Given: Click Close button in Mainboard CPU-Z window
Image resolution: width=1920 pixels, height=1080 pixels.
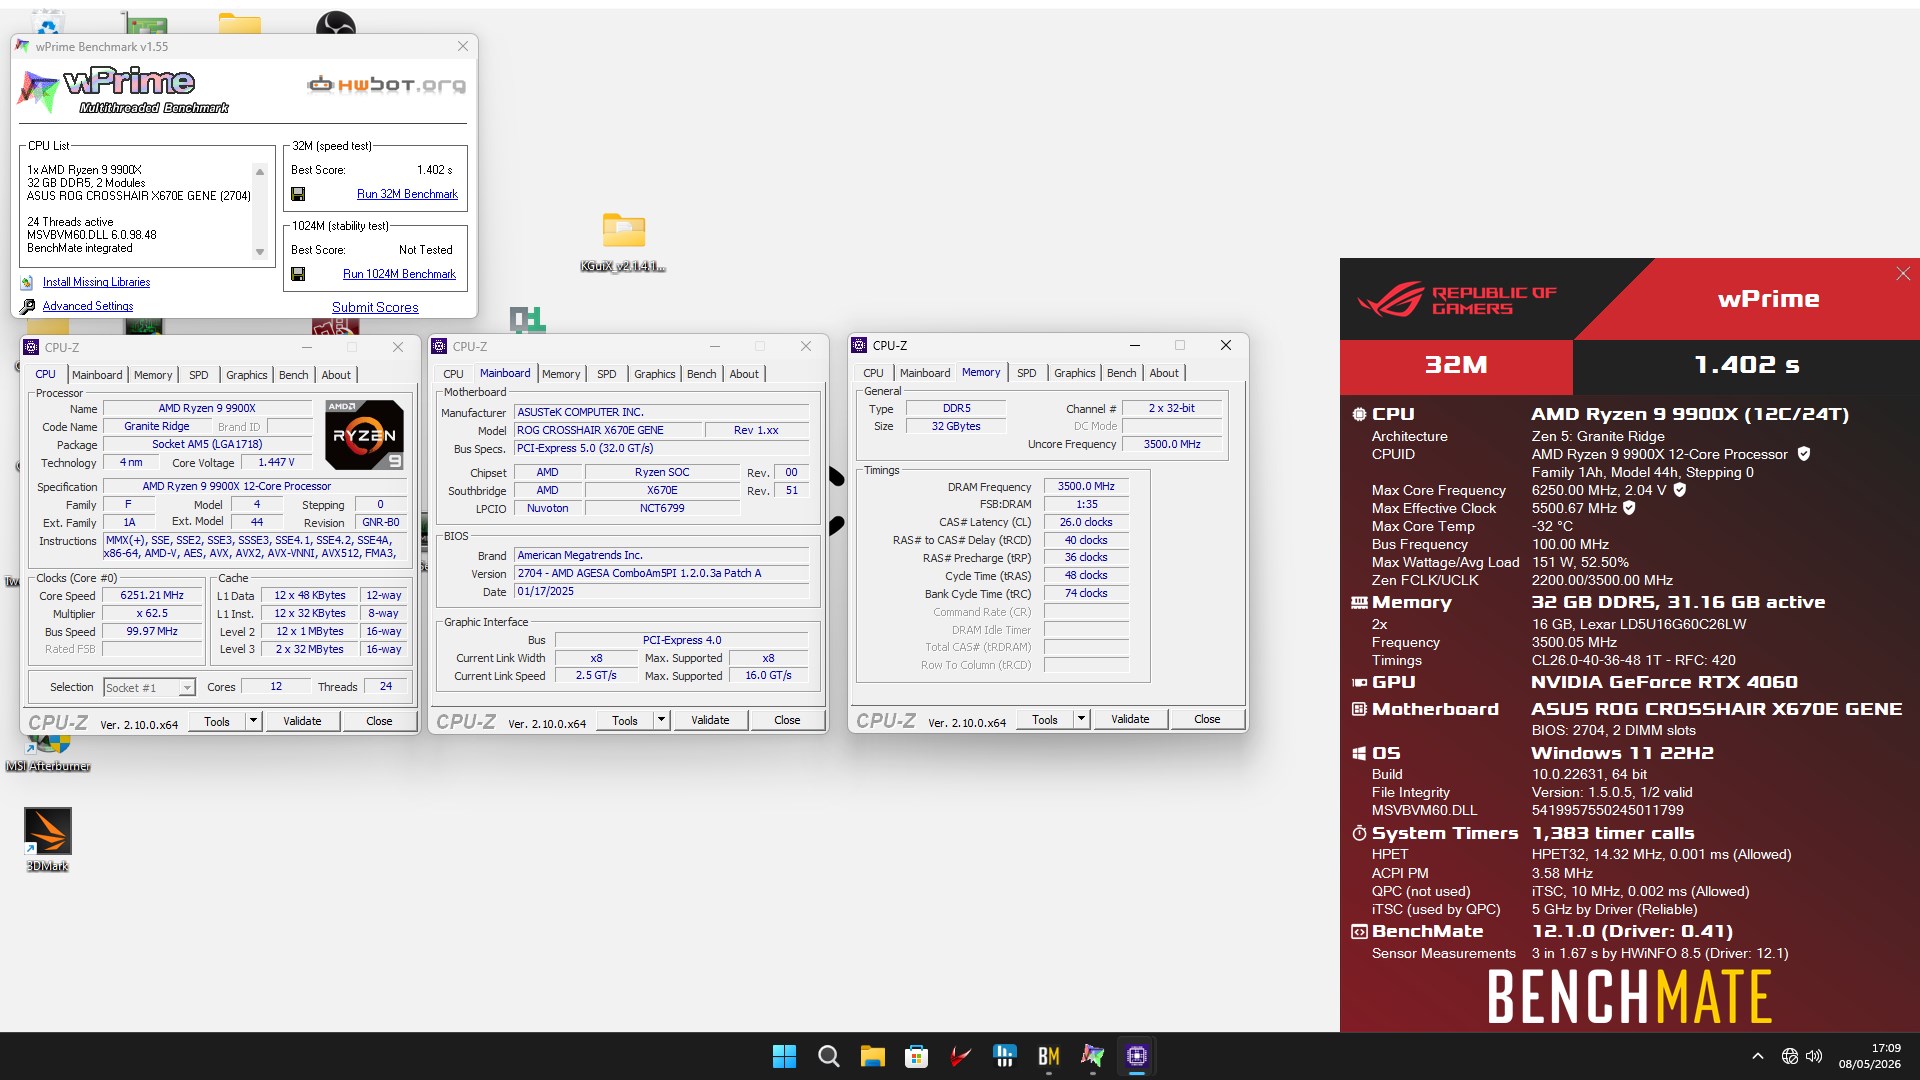Looking at the screenshot, I should [787, 720].
